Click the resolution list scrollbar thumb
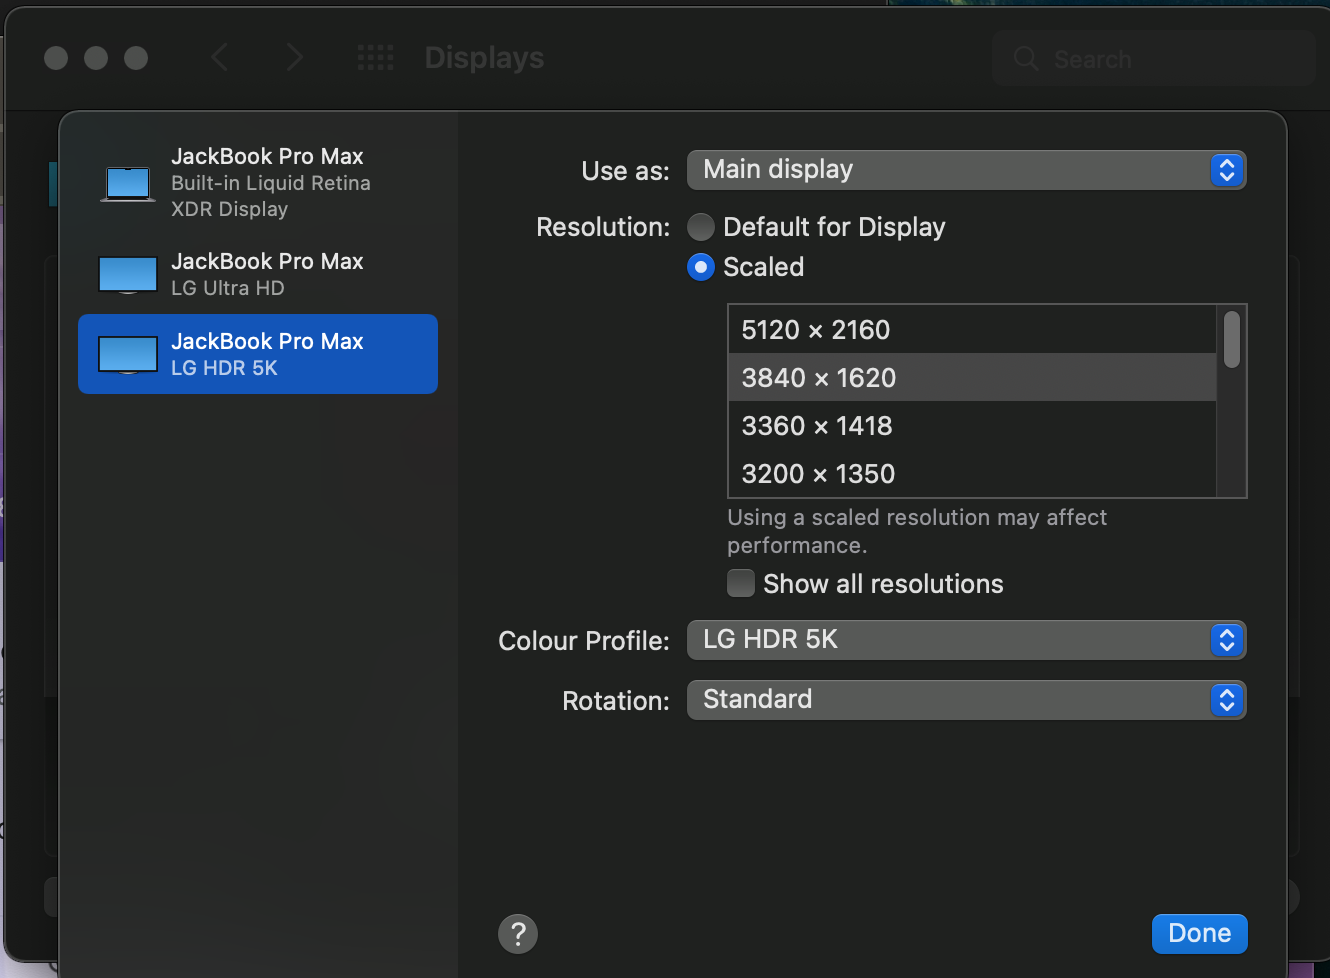 click(x=1232, y=340)
